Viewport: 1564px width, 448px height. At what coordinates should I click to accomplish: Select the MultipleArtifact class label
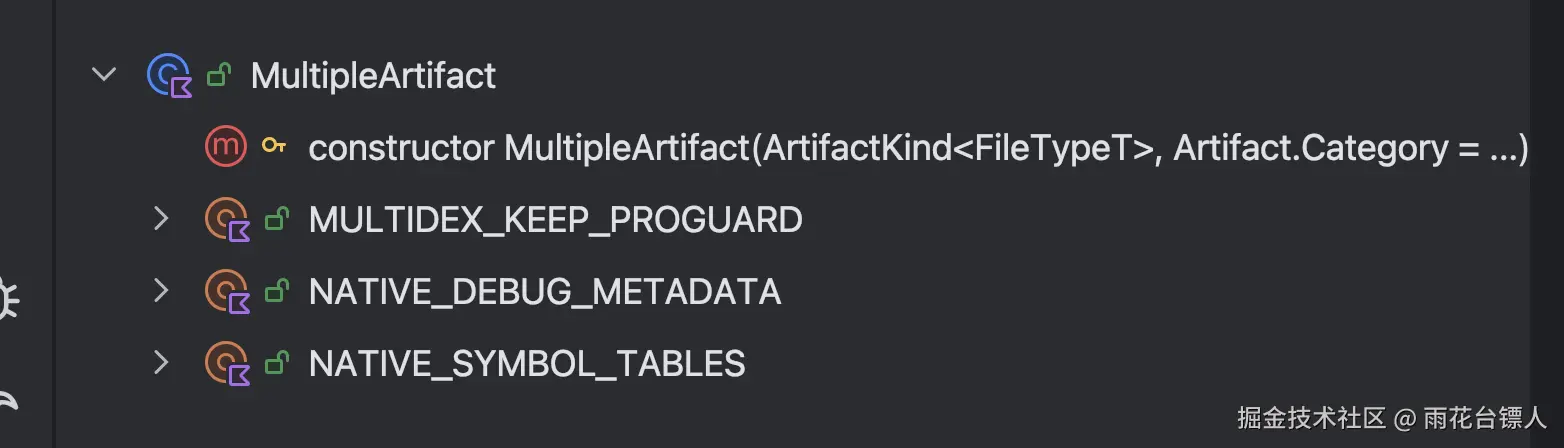coord(373,76)
